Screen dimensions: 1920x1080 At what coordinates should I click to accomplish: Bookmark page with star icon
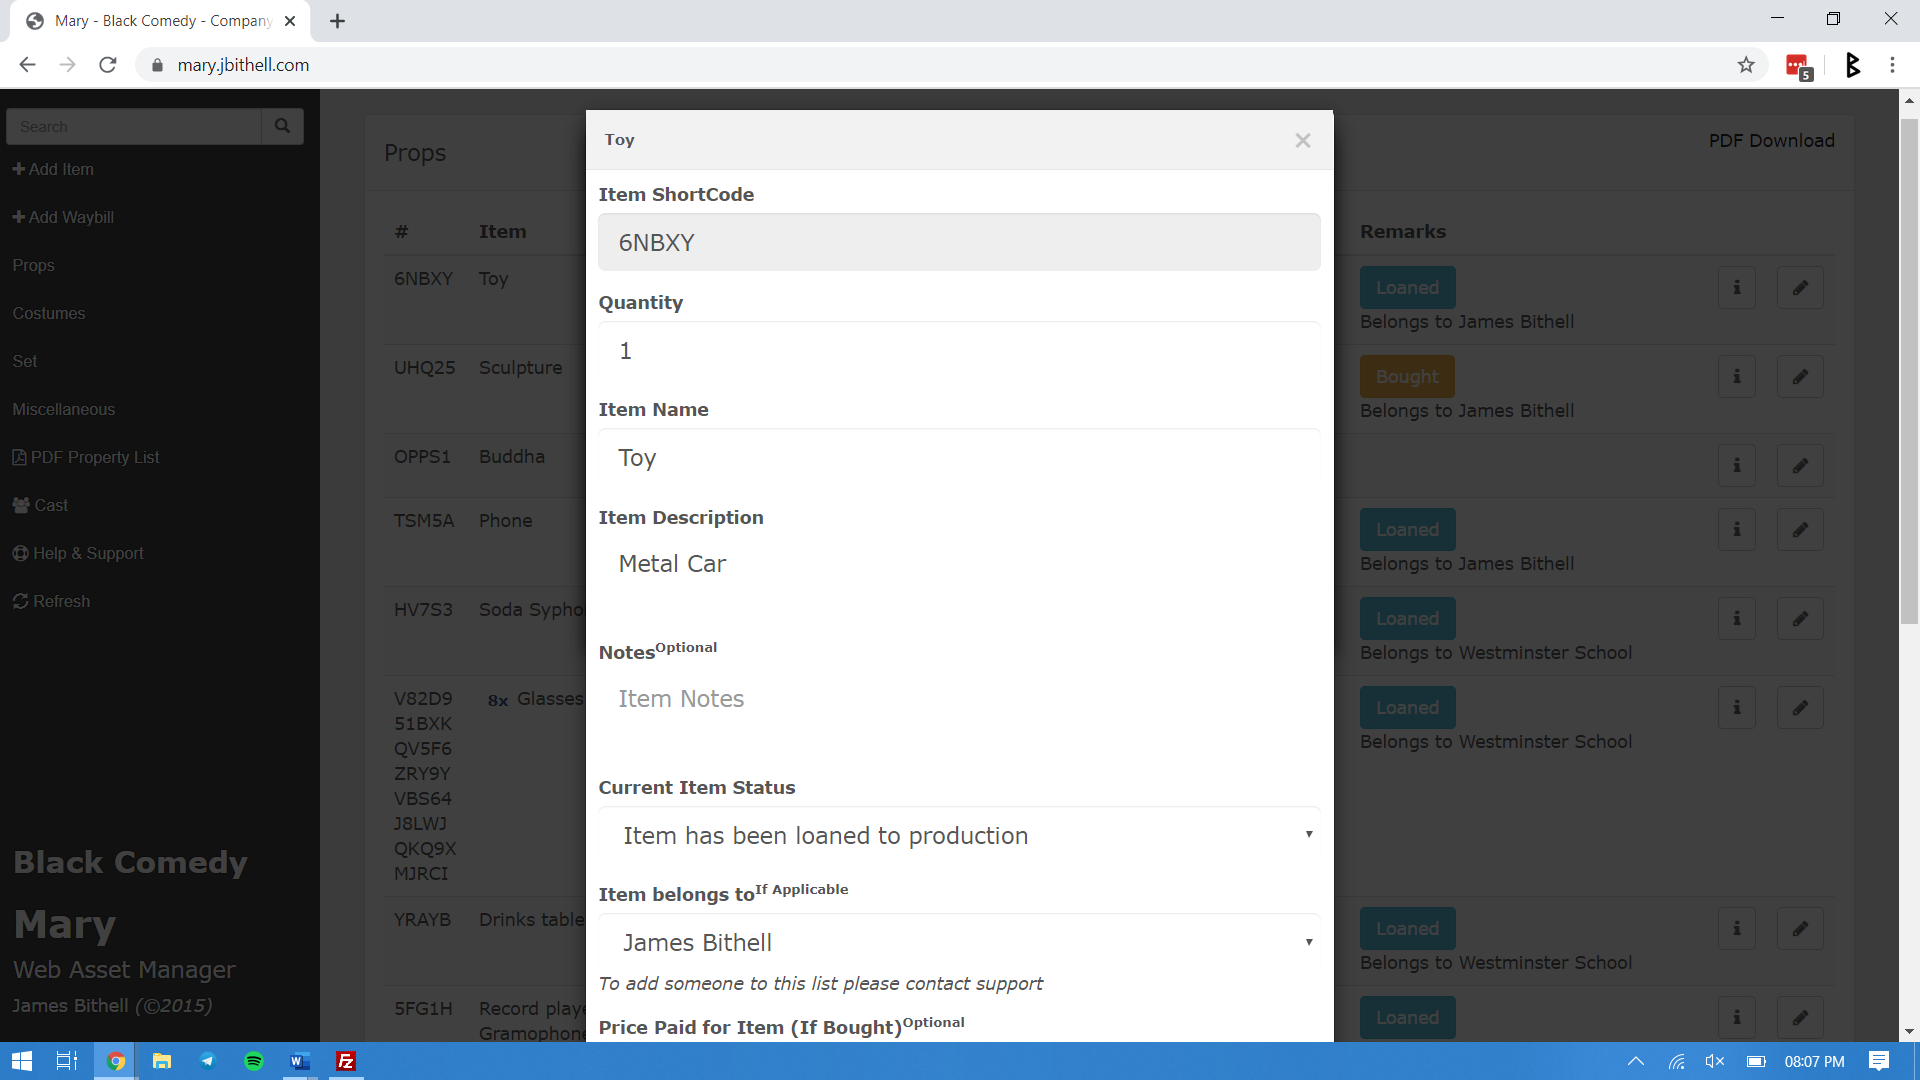(x=1746, y=65)
